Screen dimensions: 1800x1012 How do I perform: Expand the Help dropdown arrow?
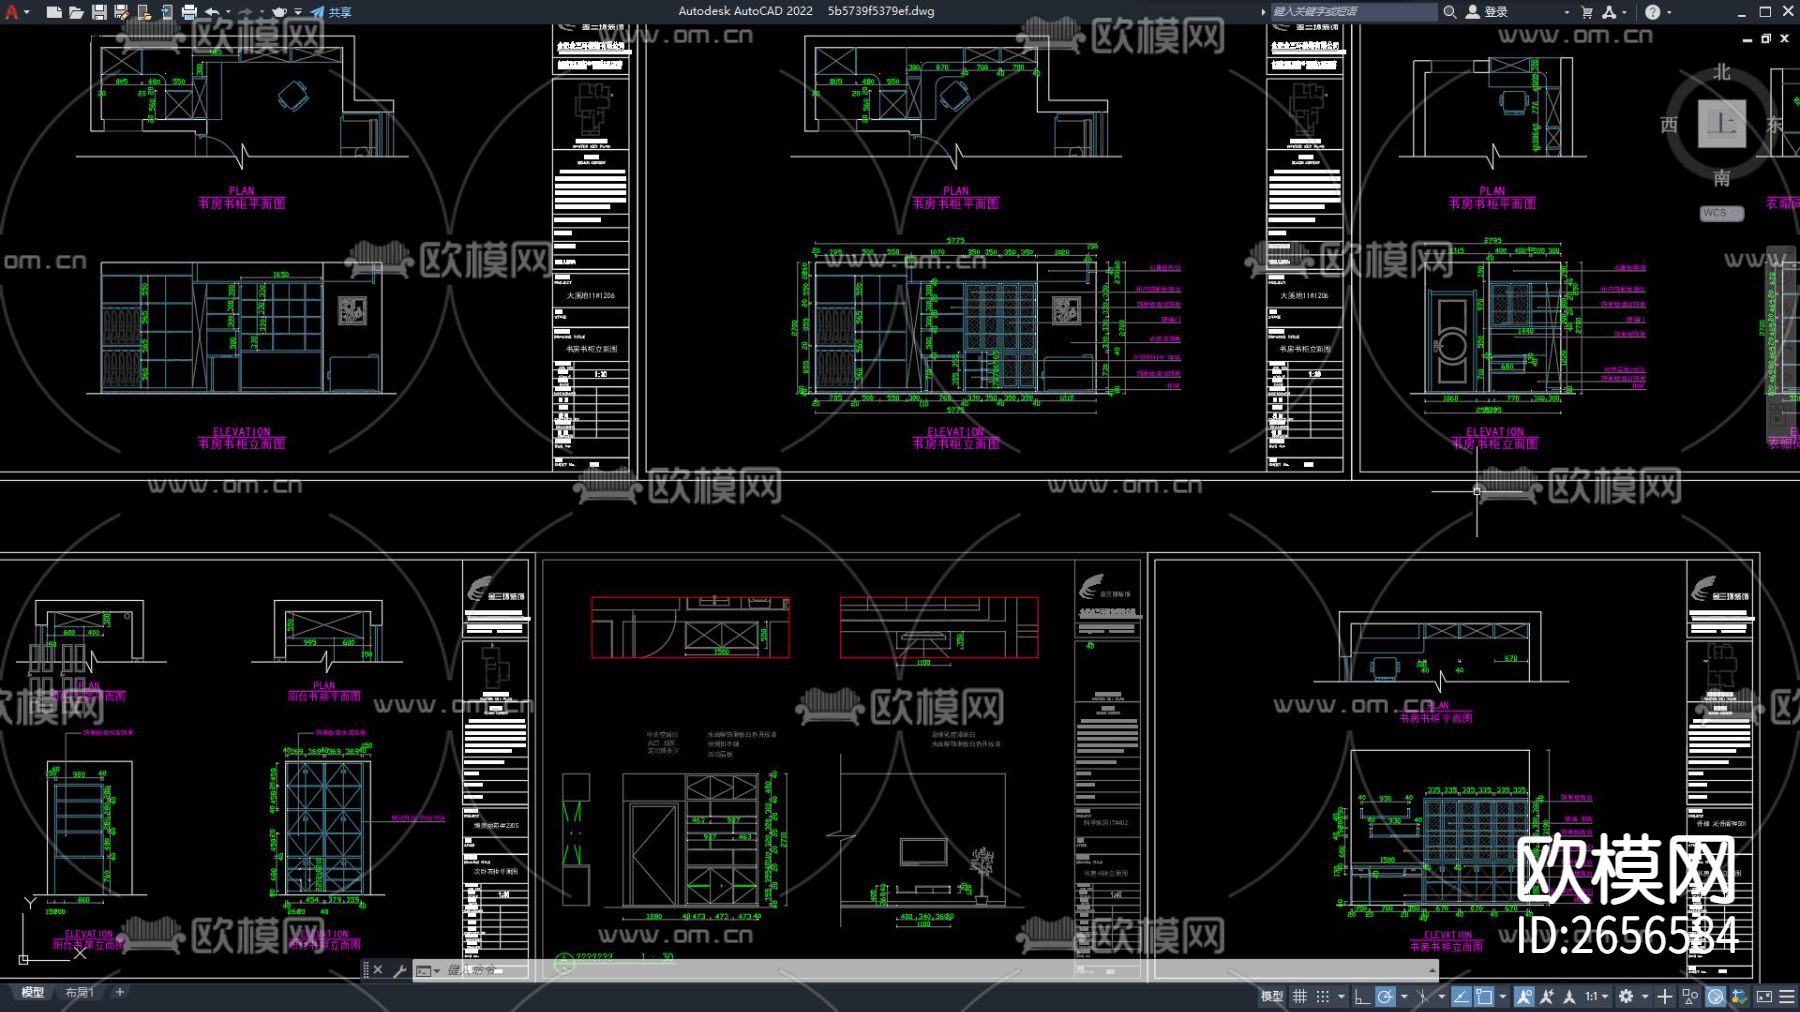[x=1668, y=12]
